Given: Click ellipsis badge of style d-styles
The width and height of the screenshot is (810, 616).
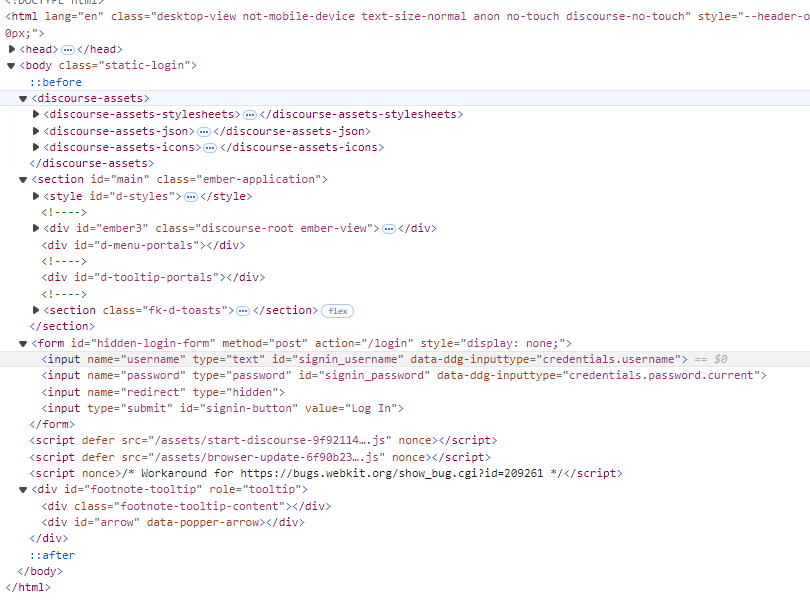Looking at the screenshot, I should coord(191,197).
